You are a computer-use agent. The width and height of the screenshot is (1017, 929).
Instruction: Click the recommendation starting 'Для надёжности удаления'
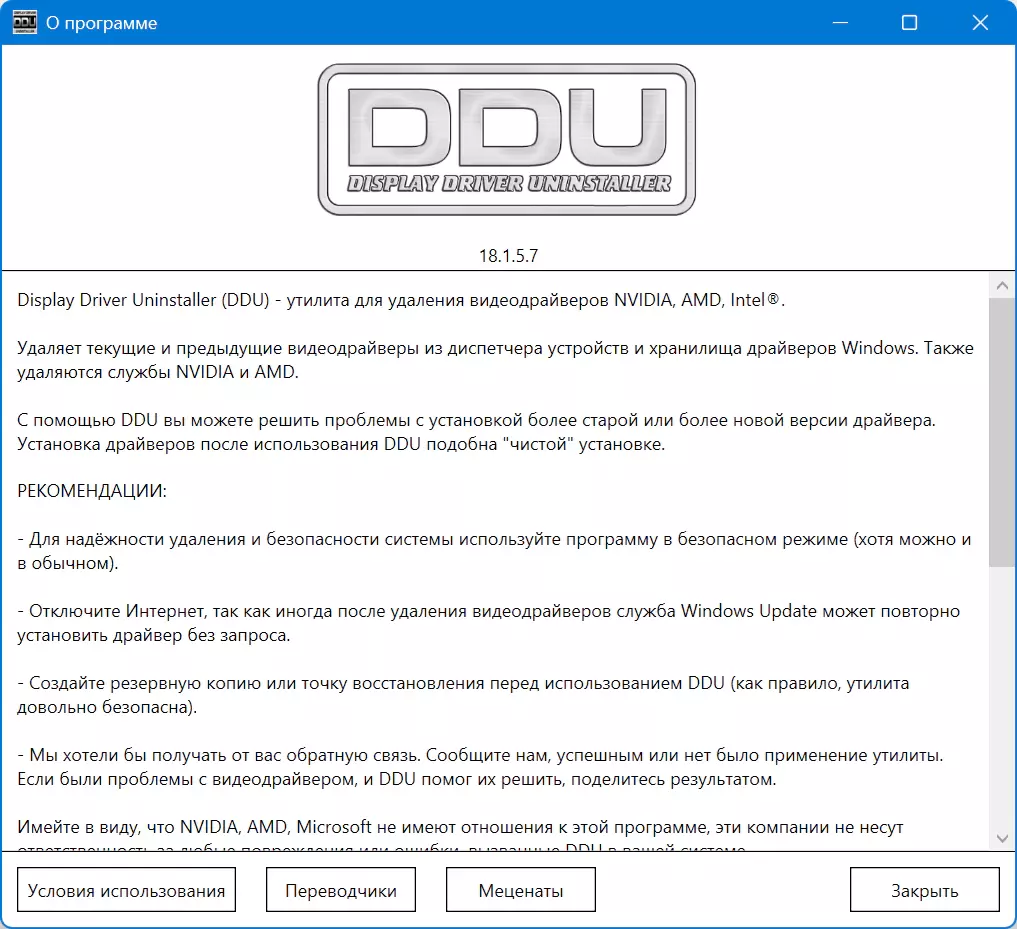coord(494,551)
